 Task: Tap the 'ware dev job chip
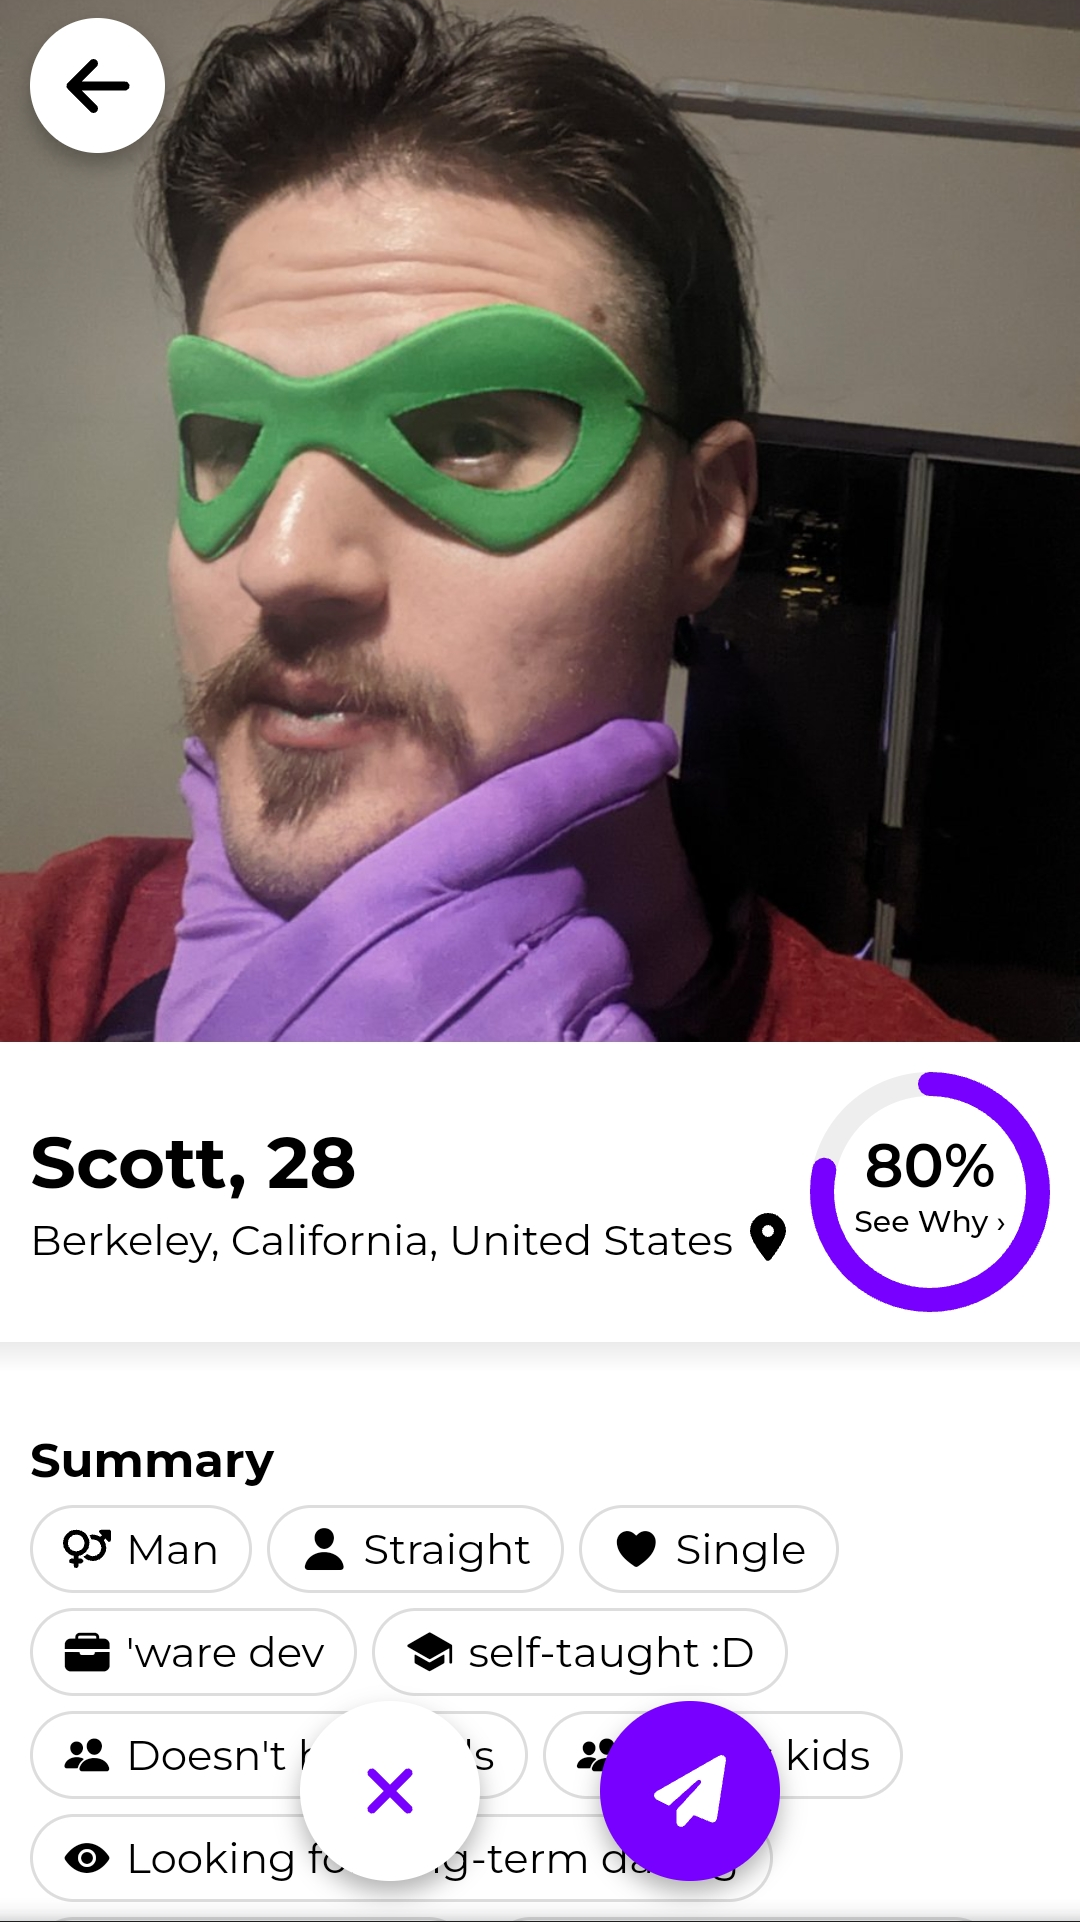coord(194,1652)
